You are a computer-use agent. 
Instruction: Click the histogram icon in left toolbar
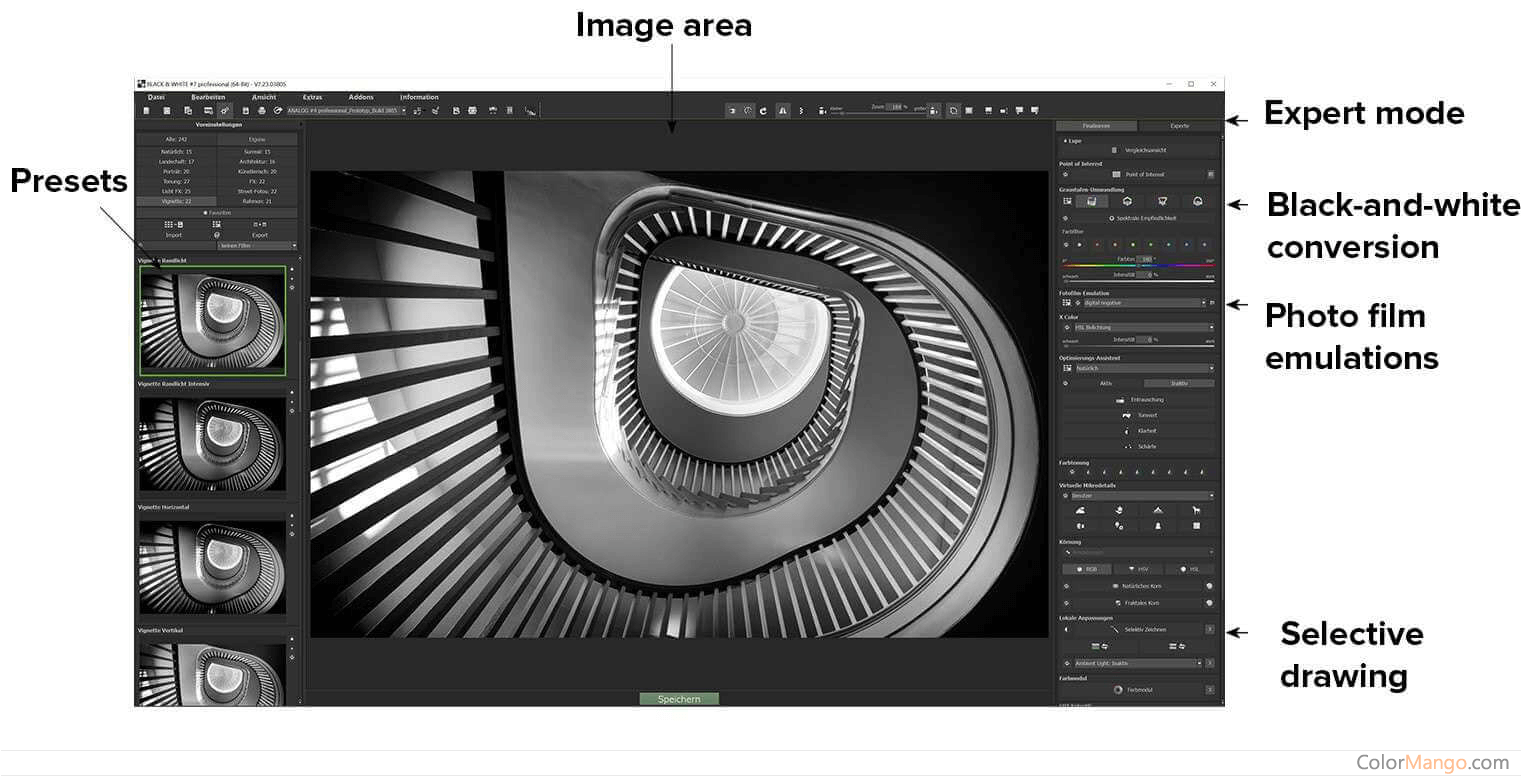click(x=530, y=112)
